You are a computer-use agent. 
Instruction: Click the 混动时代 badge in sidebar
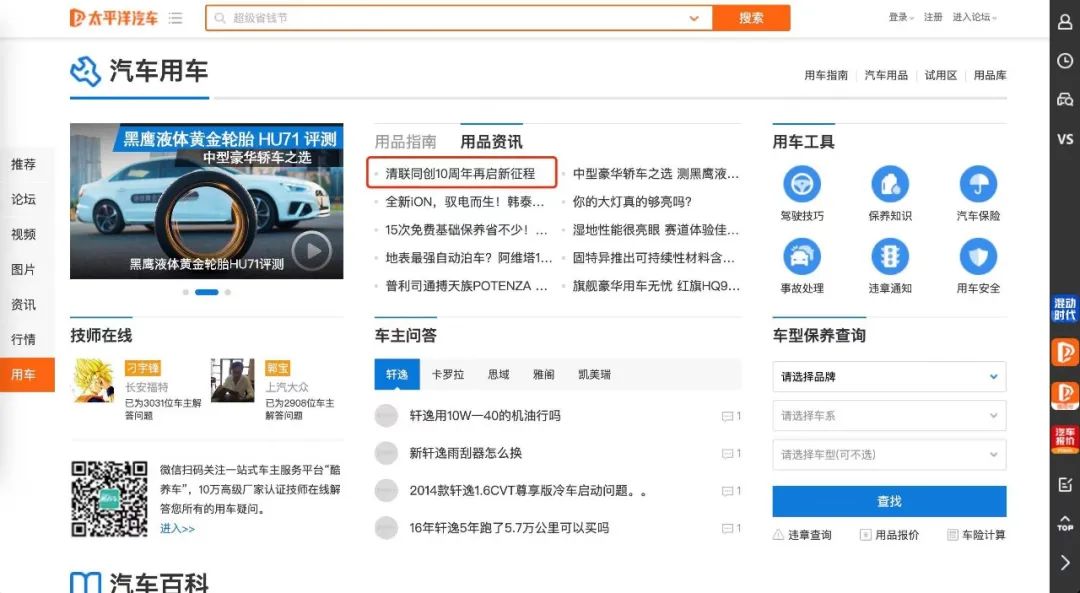click(1065, 309)
